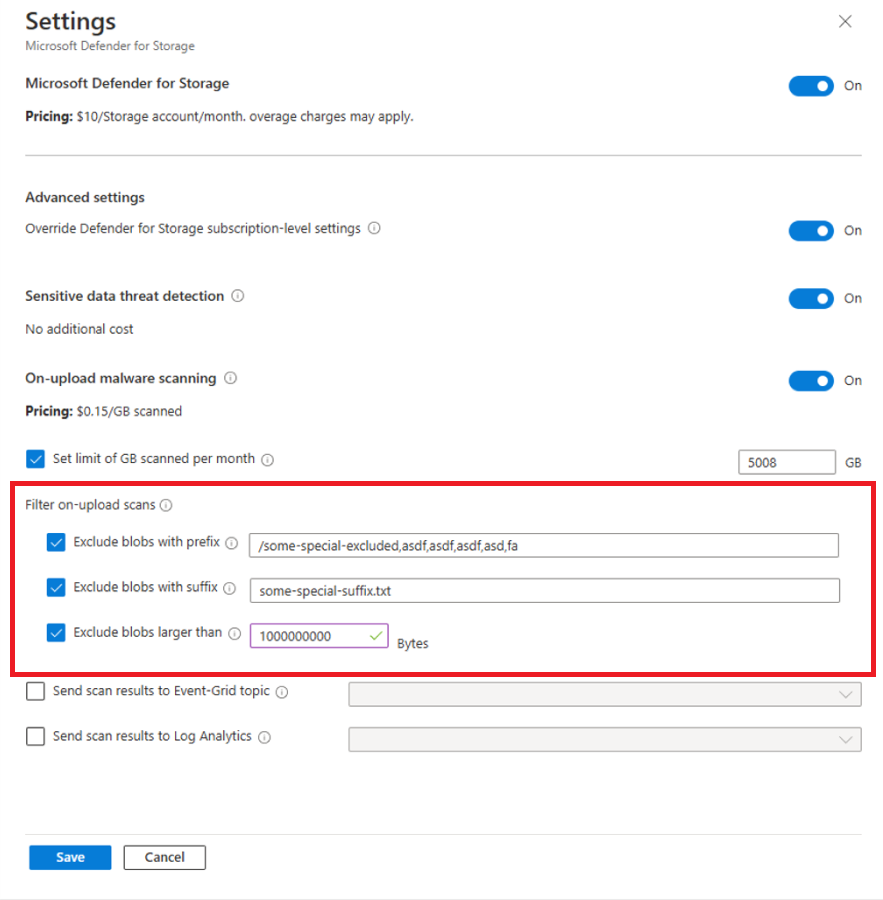Screen dimensions: 883x900
Task: Turn off Microsoft Defender for Storage toggle
Action: tap(811, 86)
